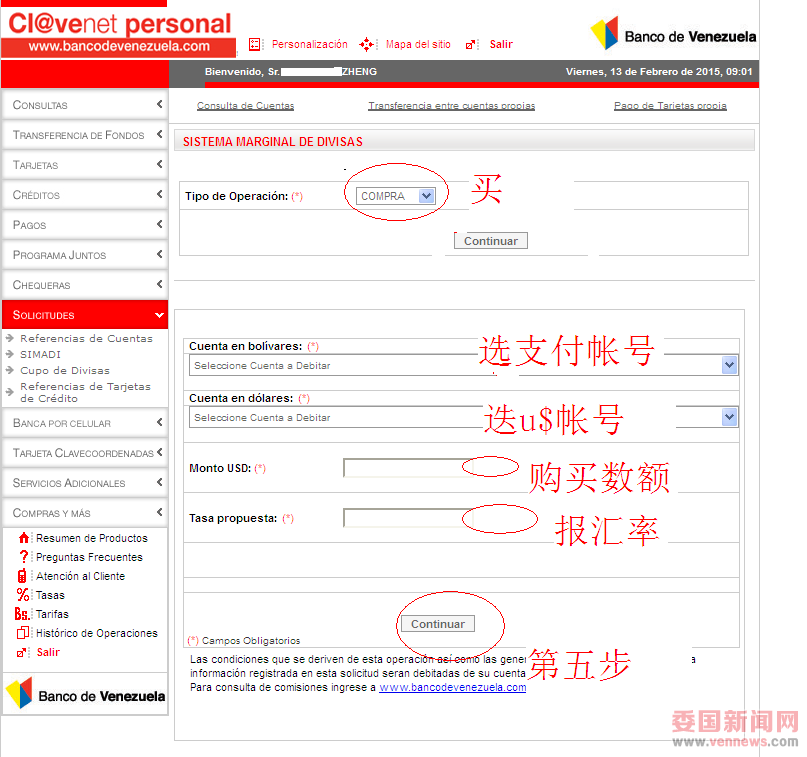This screenshot has height=757, width=807.
Task: Click the Banco de Venezuela logo in header
Action: pos(673,34)
